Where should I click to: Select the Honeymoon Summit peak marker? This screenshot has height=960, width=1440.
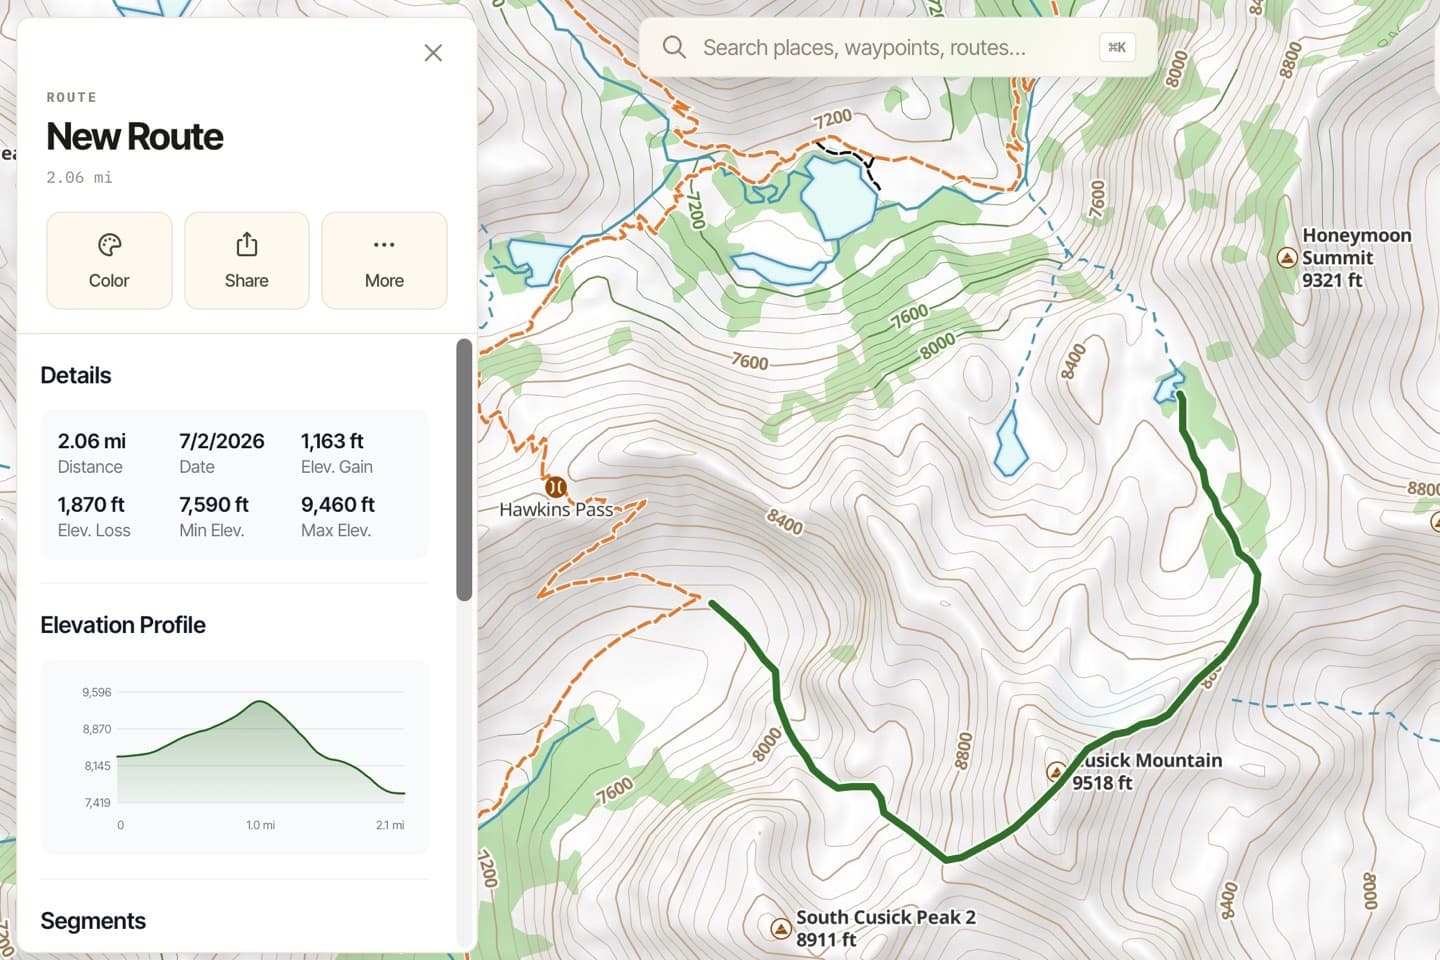tap(1288, 258)
